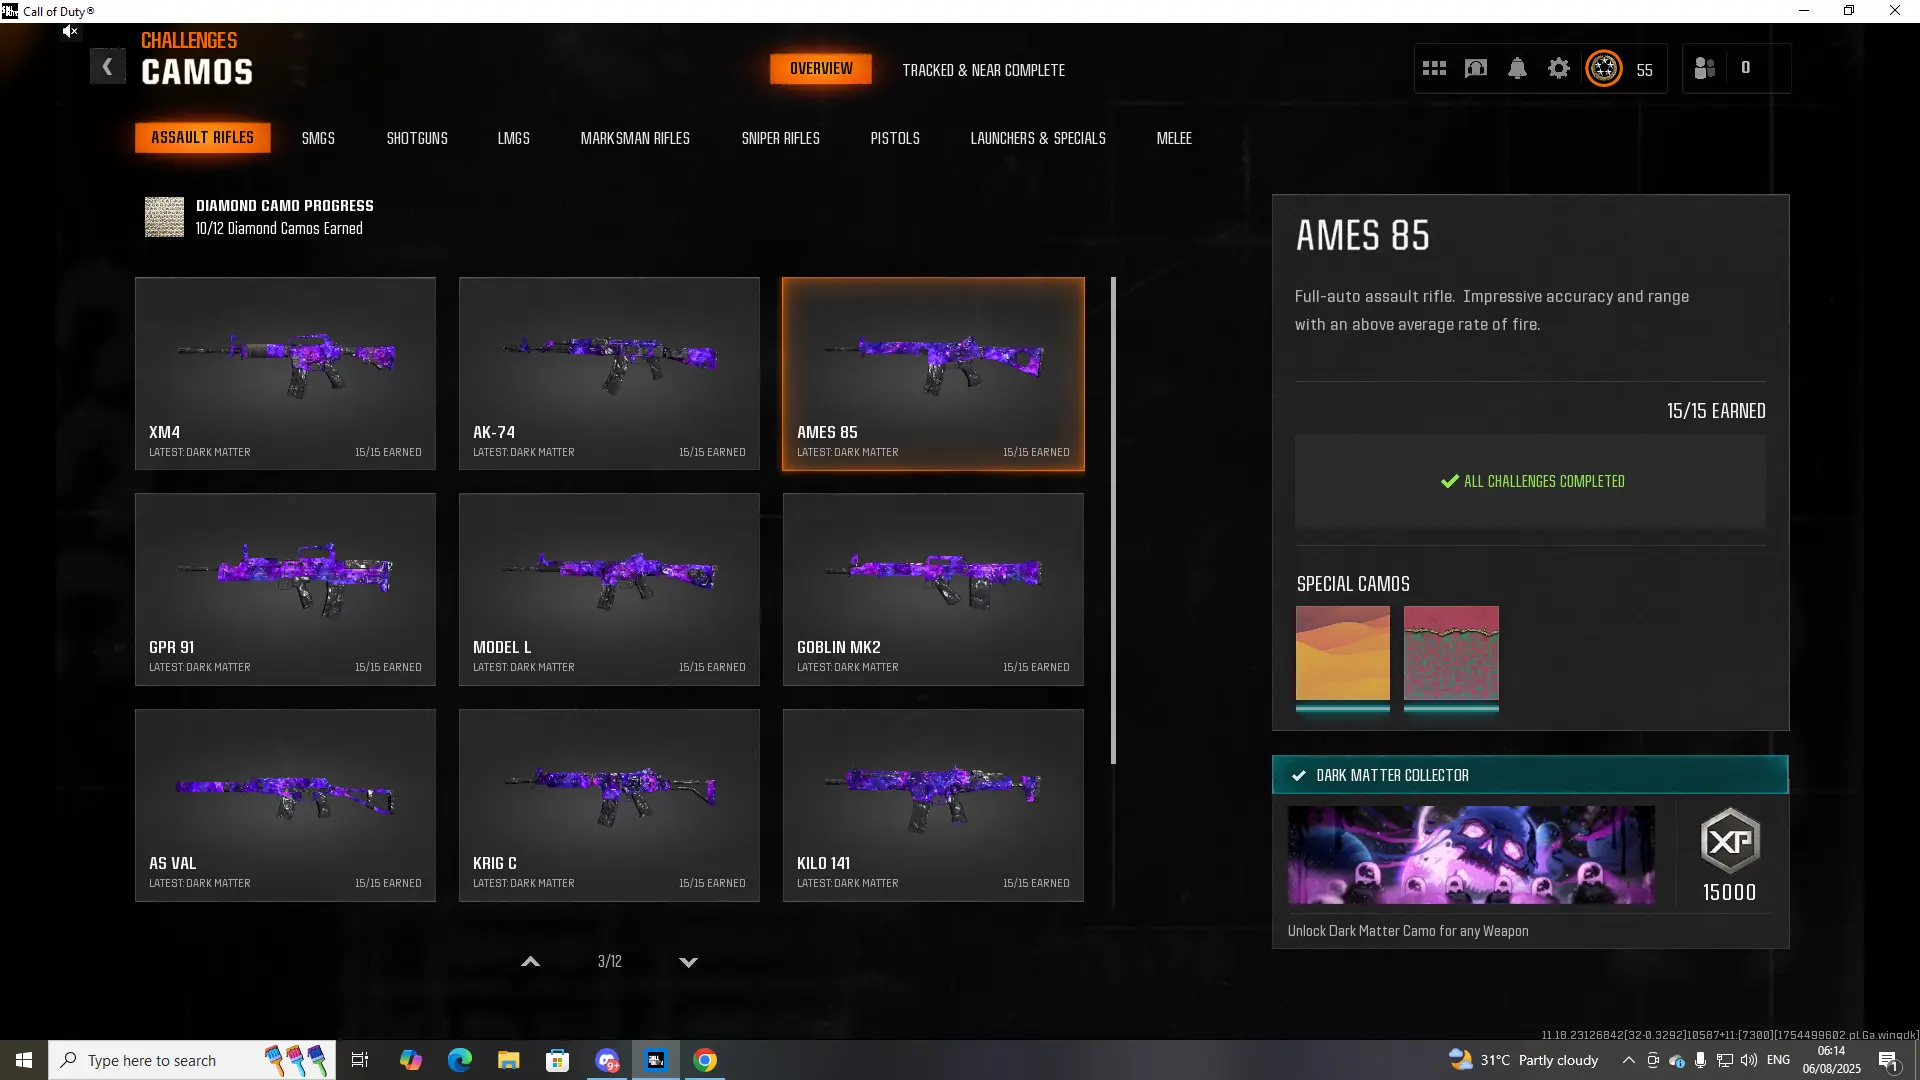Switch to the SMGs tab
Viewport: 1920px width, 1080px height.
point(318,138)
